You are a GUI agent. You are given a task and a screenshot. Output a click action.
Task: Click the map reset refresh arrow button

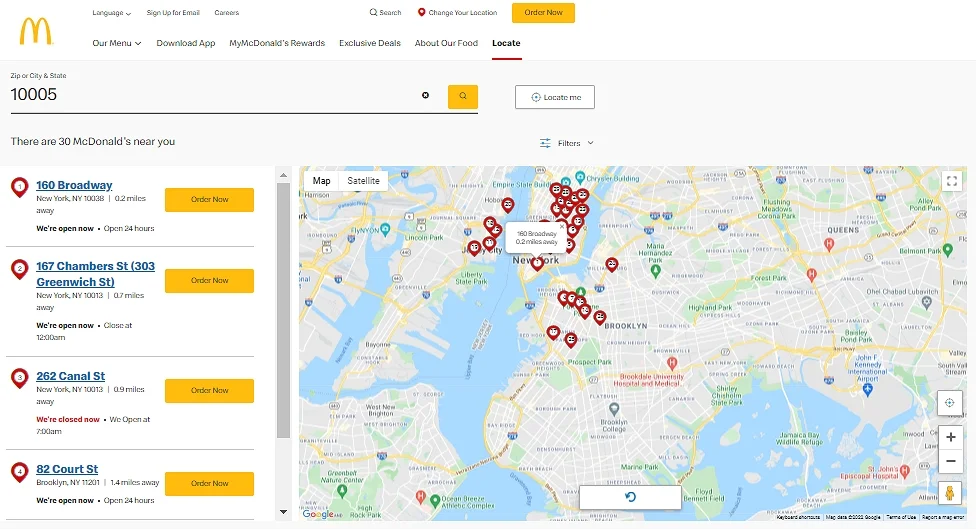pyautogui.click(x=630, y=497)
